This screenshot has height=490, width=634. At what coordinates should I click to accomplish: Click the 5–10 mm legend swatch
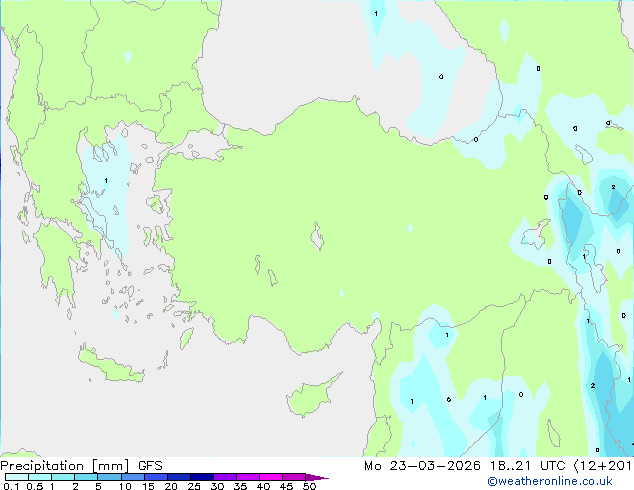coord(109,477)
